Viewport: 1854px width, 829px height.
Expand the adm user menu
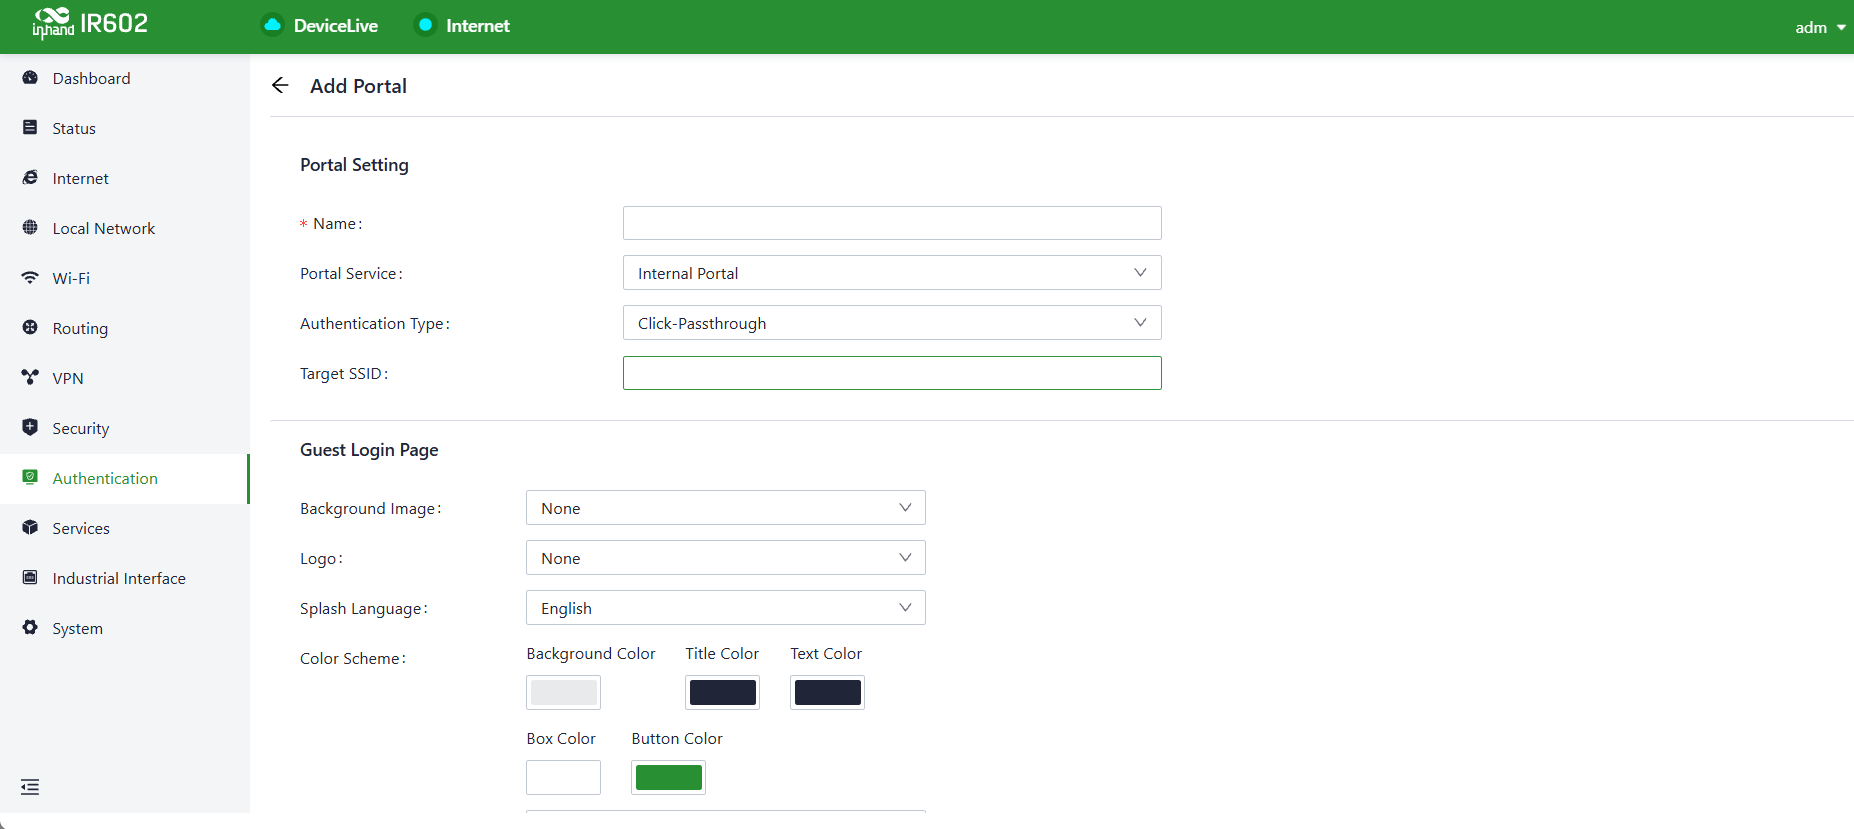[x=1820, y=28]
